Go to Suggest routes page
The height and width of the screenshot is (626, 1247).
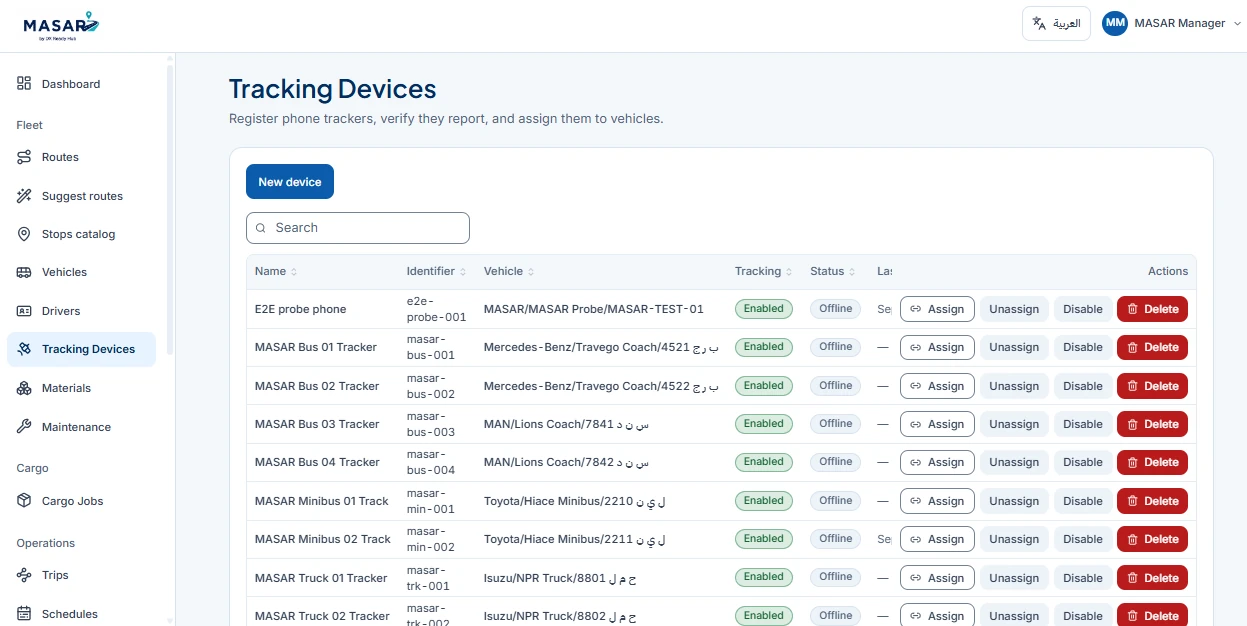81,196
